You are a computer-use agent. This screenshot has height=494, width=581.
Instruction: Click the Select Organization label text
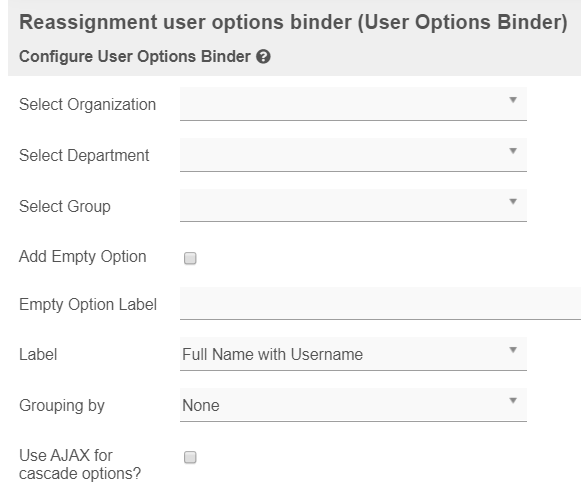87,105
